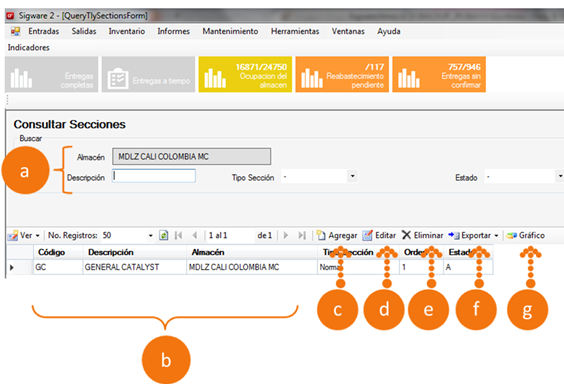Click the Sigware title bar logo icon
Viewport: 564px width, 384px height.
[10, 16]
